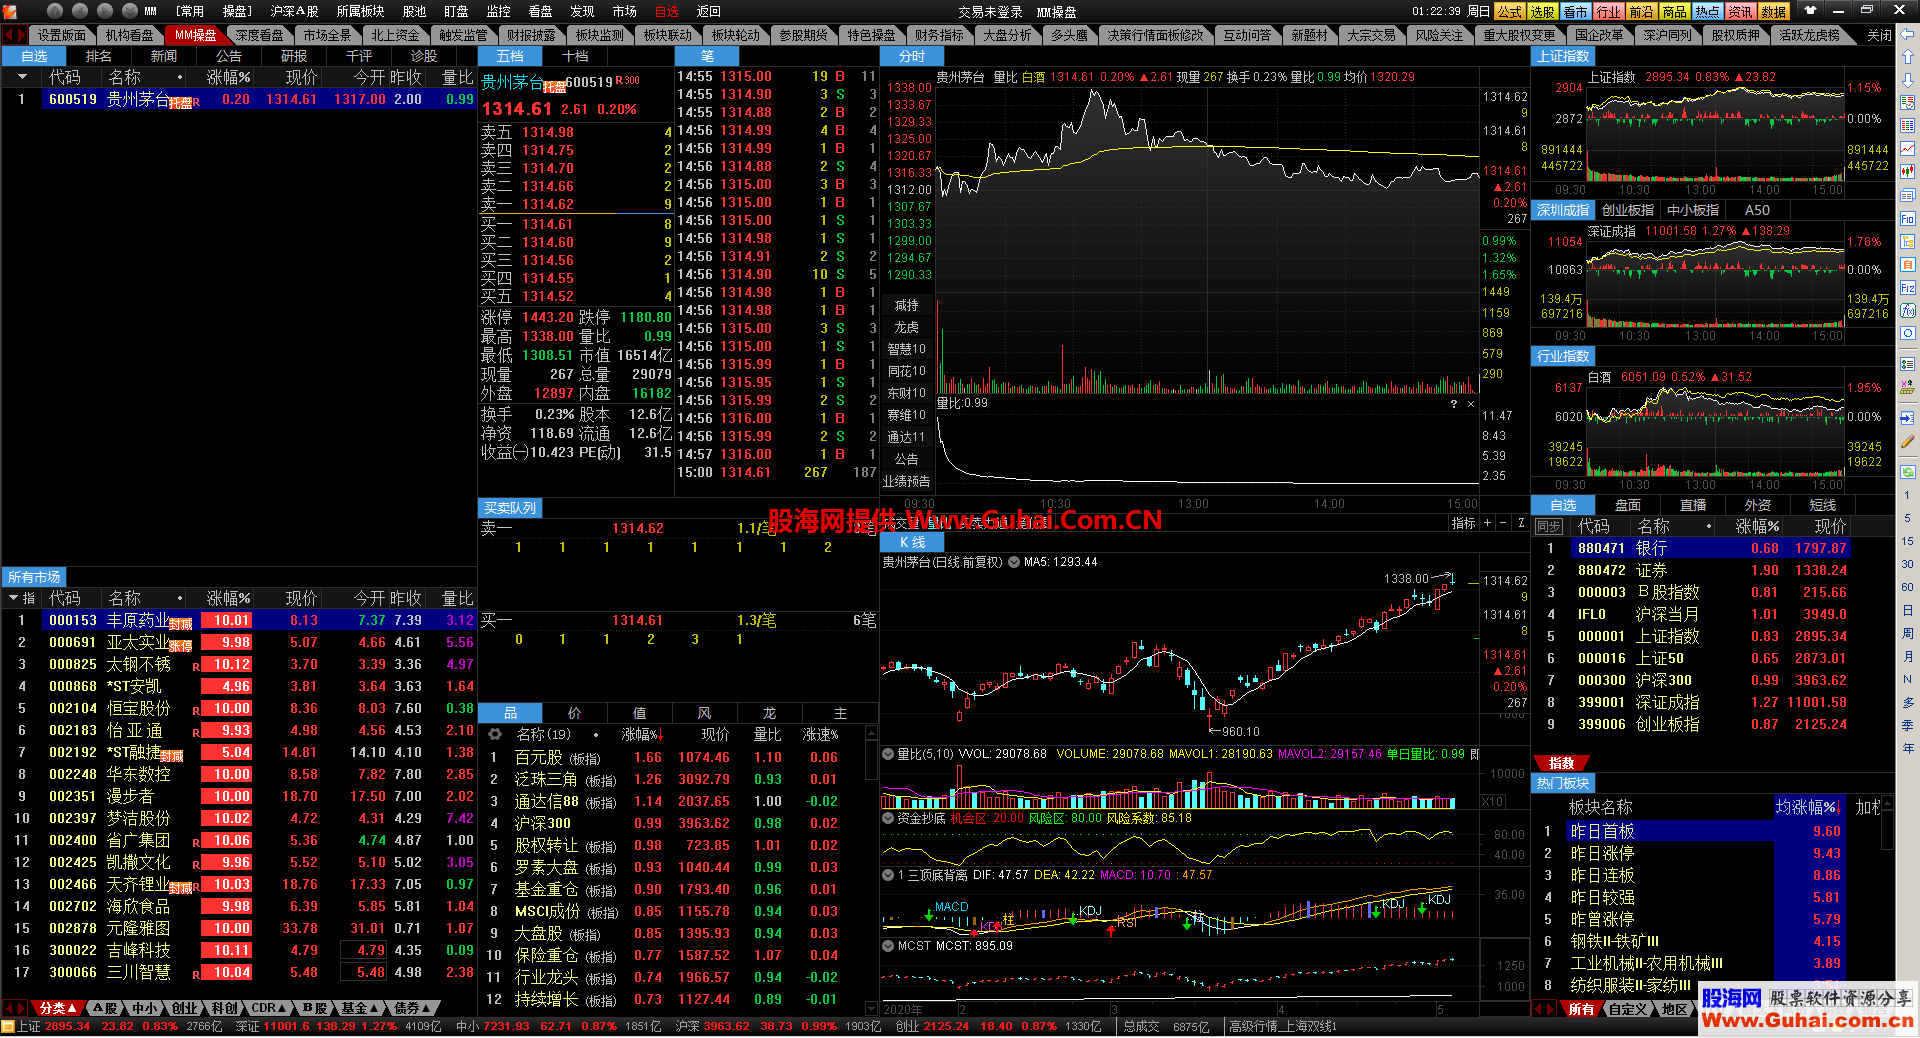Select the 贵州茅台 row in watchlist

(239, 99)
